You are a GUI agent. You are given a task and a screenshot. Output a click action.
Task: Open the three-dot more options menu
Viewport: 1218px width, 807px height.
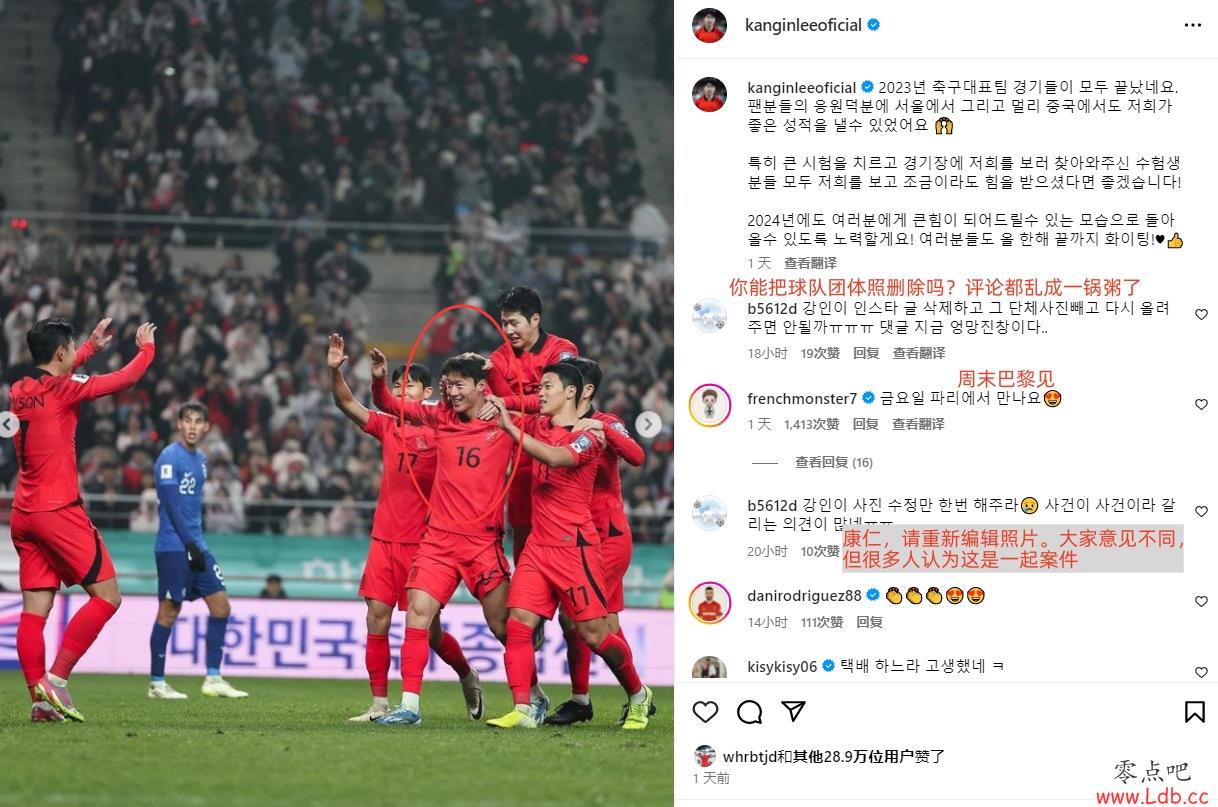(1193, 25)
